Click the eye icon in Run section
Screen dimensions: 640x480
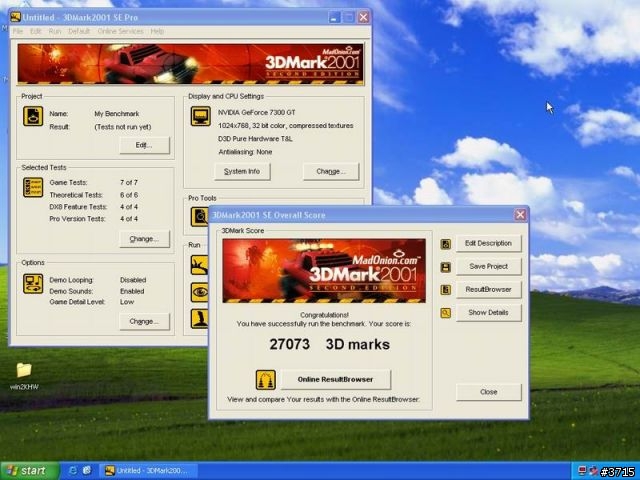coord(200,292)
